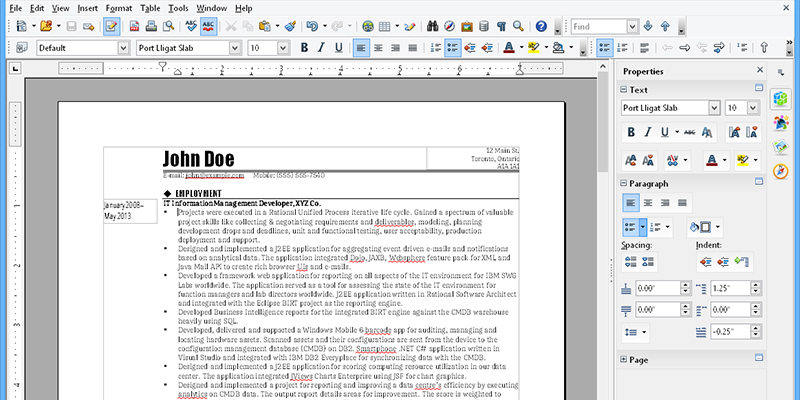Image resolution: width=800 pixels, height=400 pixels.
Task: Click the Find Next down arrow
Action: (x=648, y=26)
